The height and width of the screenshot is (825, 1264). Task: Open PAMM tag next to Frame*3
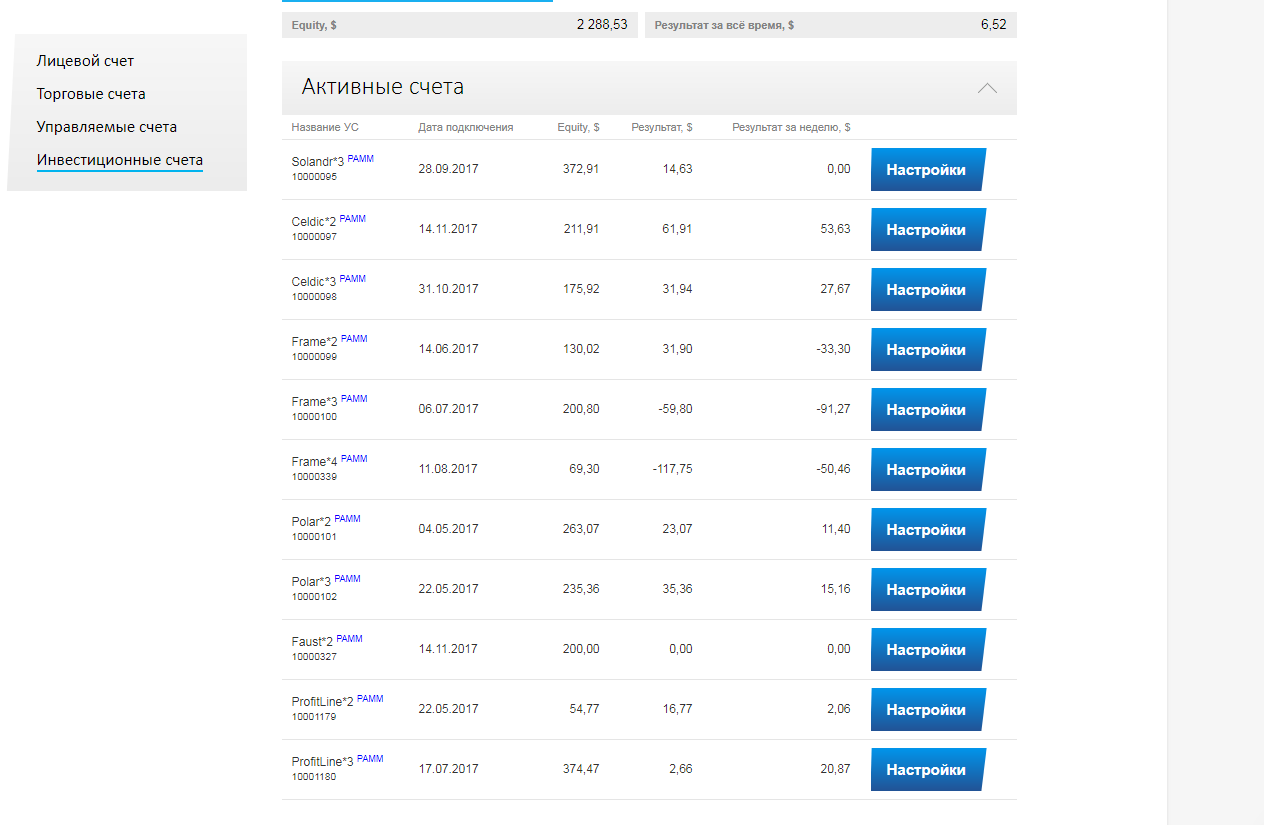(354, 399)
